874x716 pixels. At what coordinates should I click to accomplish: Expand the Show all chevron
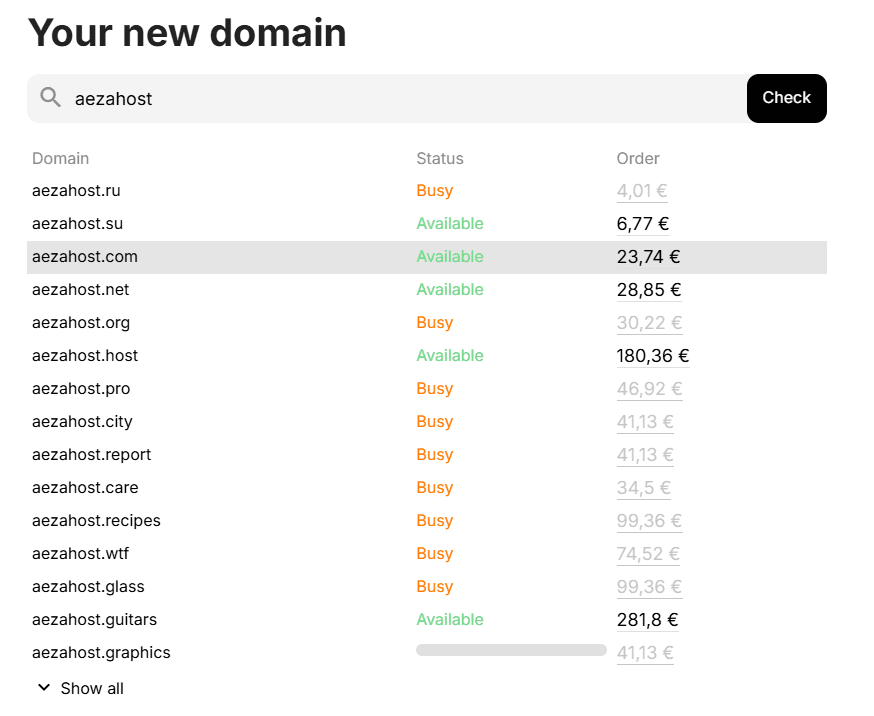pos(44,688)
